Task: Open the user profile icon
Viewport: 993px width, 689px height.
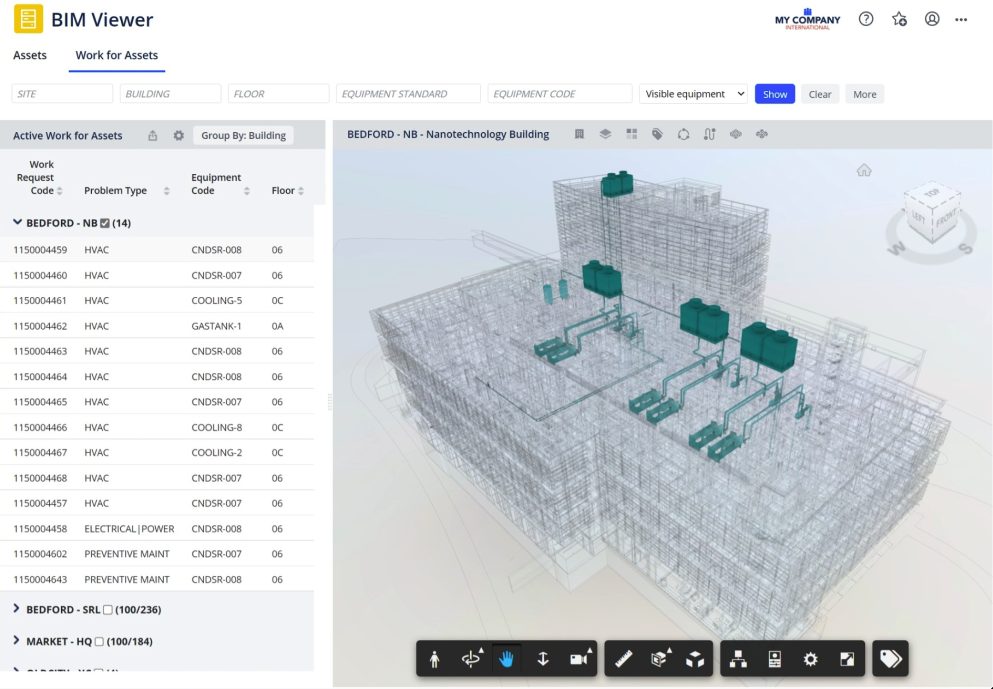Action: pos(932,19)
